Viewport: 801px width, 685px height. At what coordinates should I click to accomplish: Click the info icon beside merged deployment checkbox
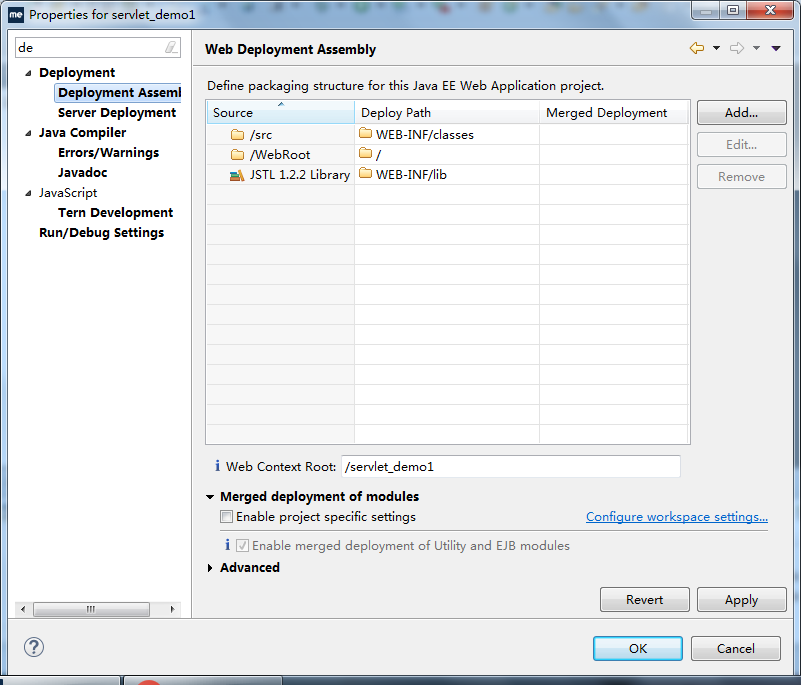(x=227, y=545)
